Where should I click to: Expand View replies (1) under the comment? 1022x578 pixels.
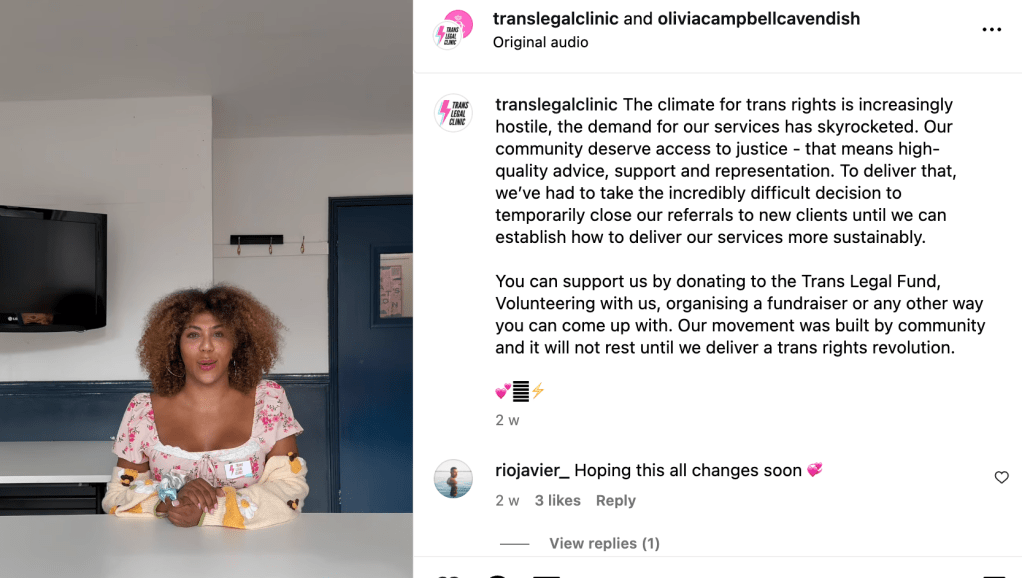click(604, 543)
